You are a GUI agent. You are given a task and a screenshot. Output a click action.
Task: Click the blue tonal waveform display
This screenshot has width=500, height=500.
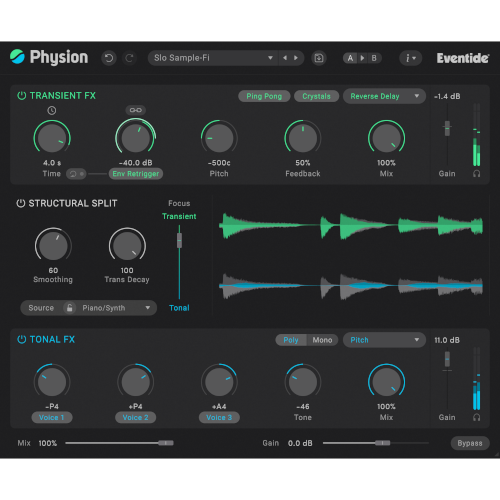pyautogui.click(x=351, y=286)
